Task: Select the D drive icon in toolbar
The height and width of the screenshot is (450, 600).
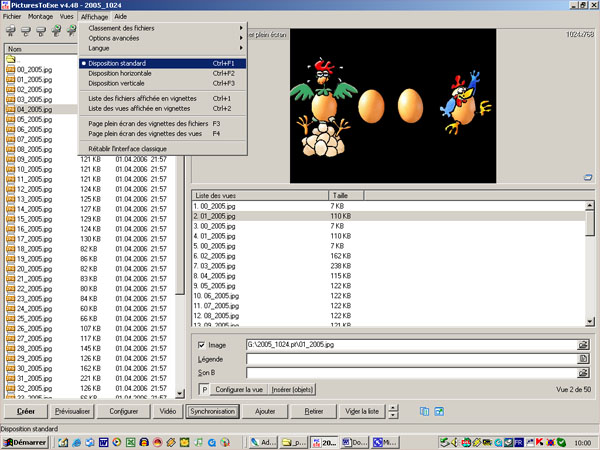Action: tap(41, 31)
